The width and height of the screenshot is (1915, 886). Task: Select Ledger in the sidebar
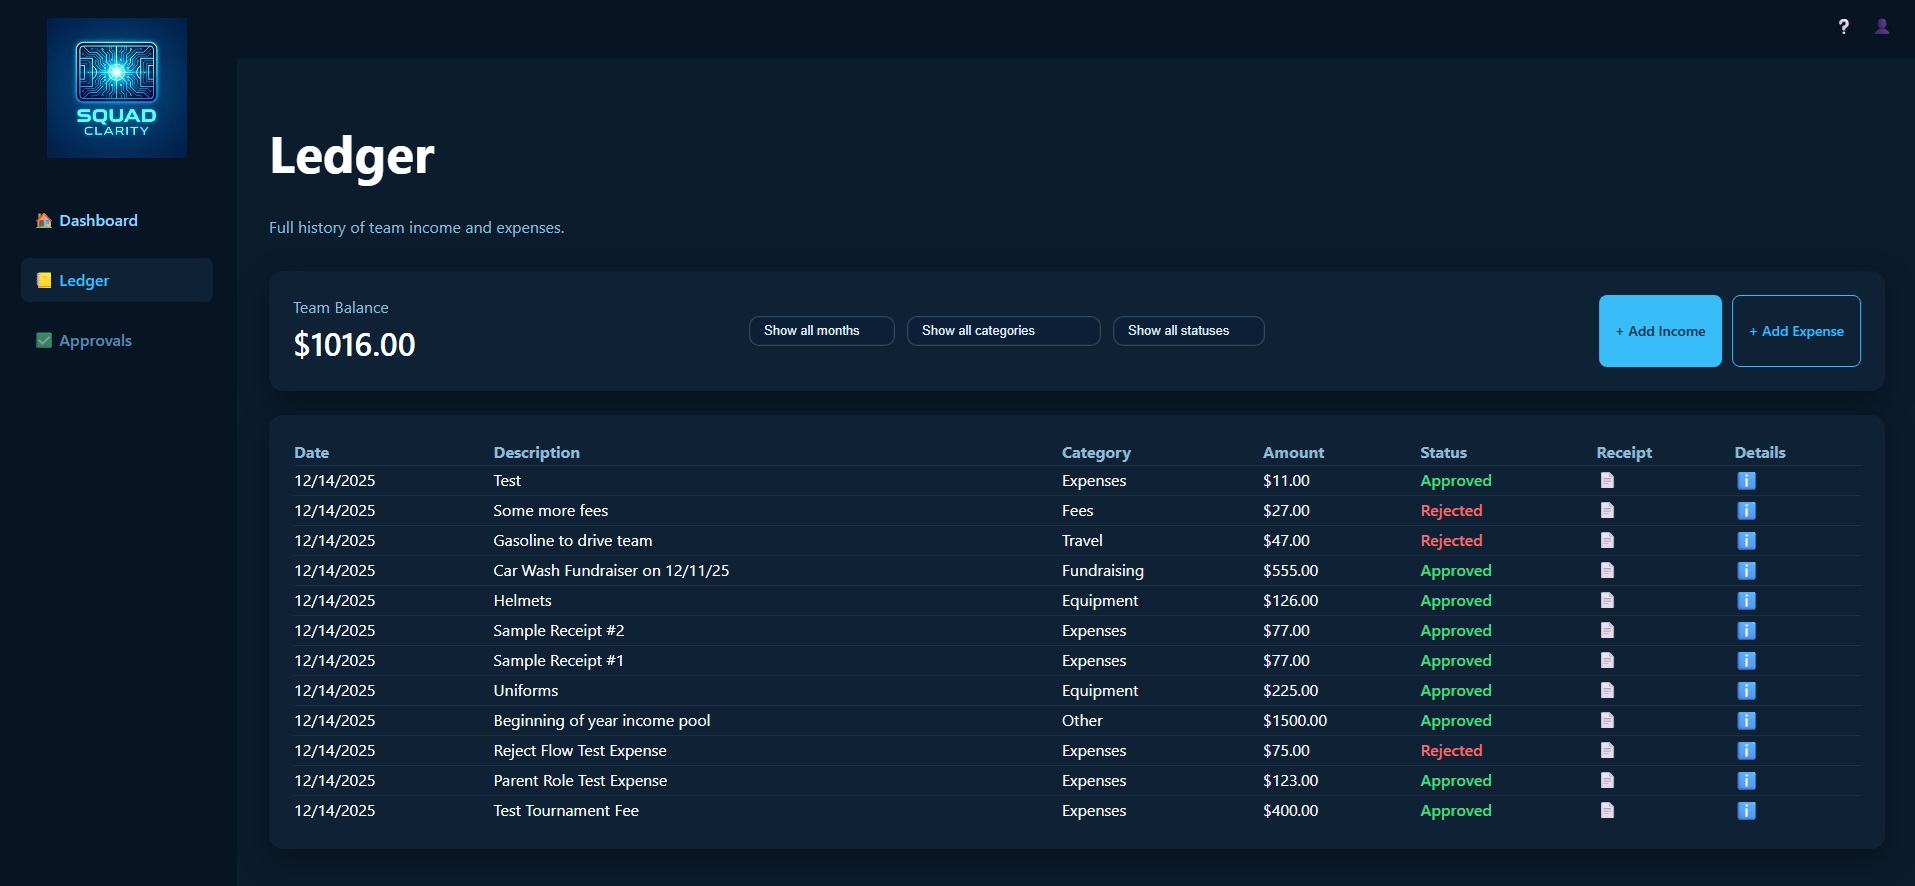click(84, 281)
